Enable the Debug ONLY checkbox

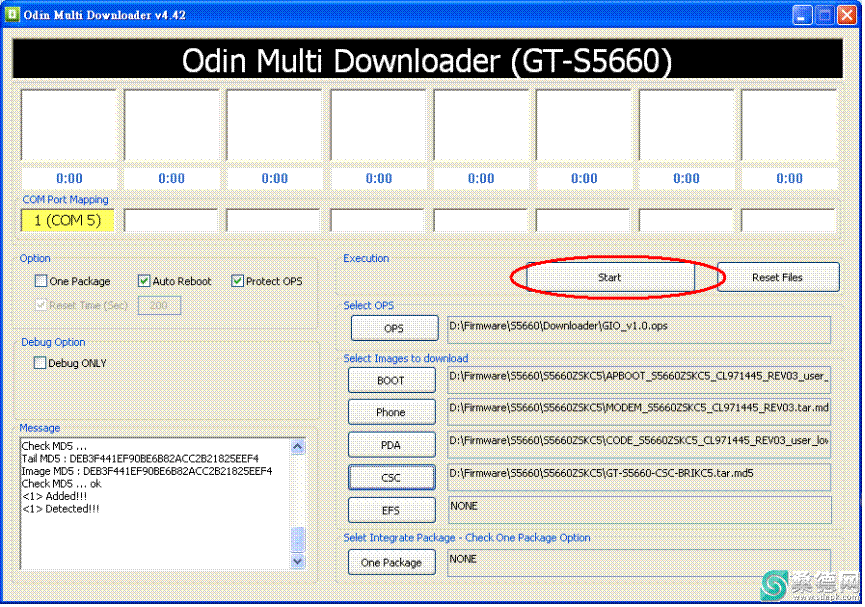tap(40, 363)
